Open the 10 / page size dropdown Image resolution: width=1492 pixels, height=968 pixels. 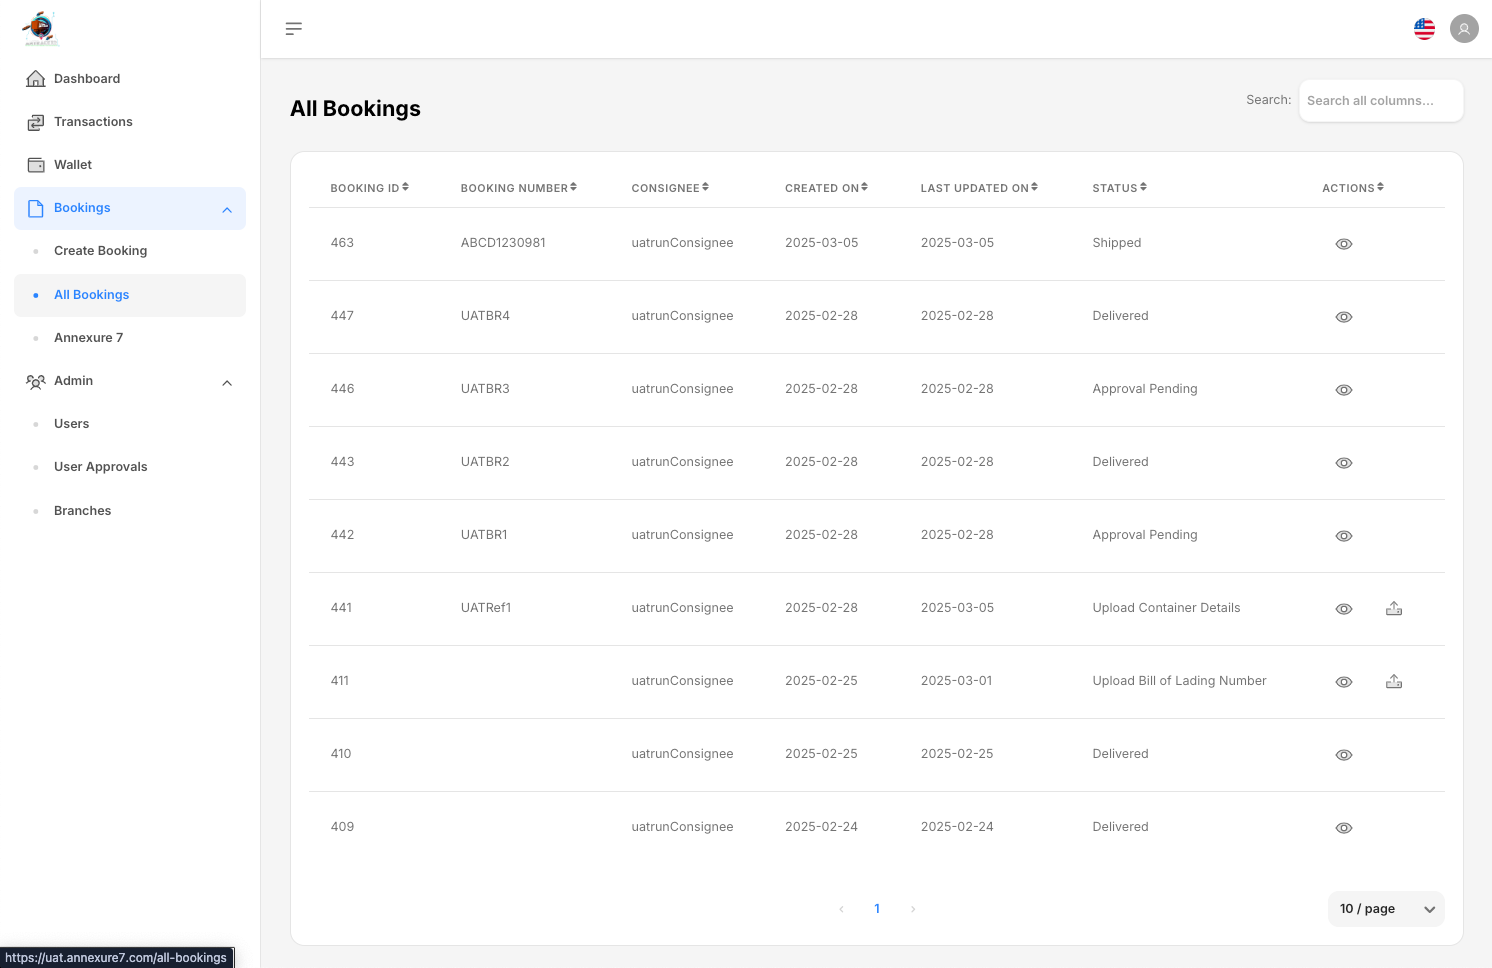pos(1385,909)
